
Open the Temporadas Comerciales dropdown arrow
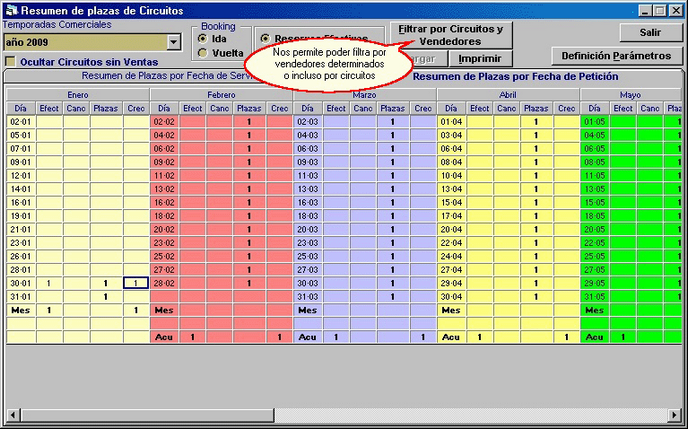[173, 42]
